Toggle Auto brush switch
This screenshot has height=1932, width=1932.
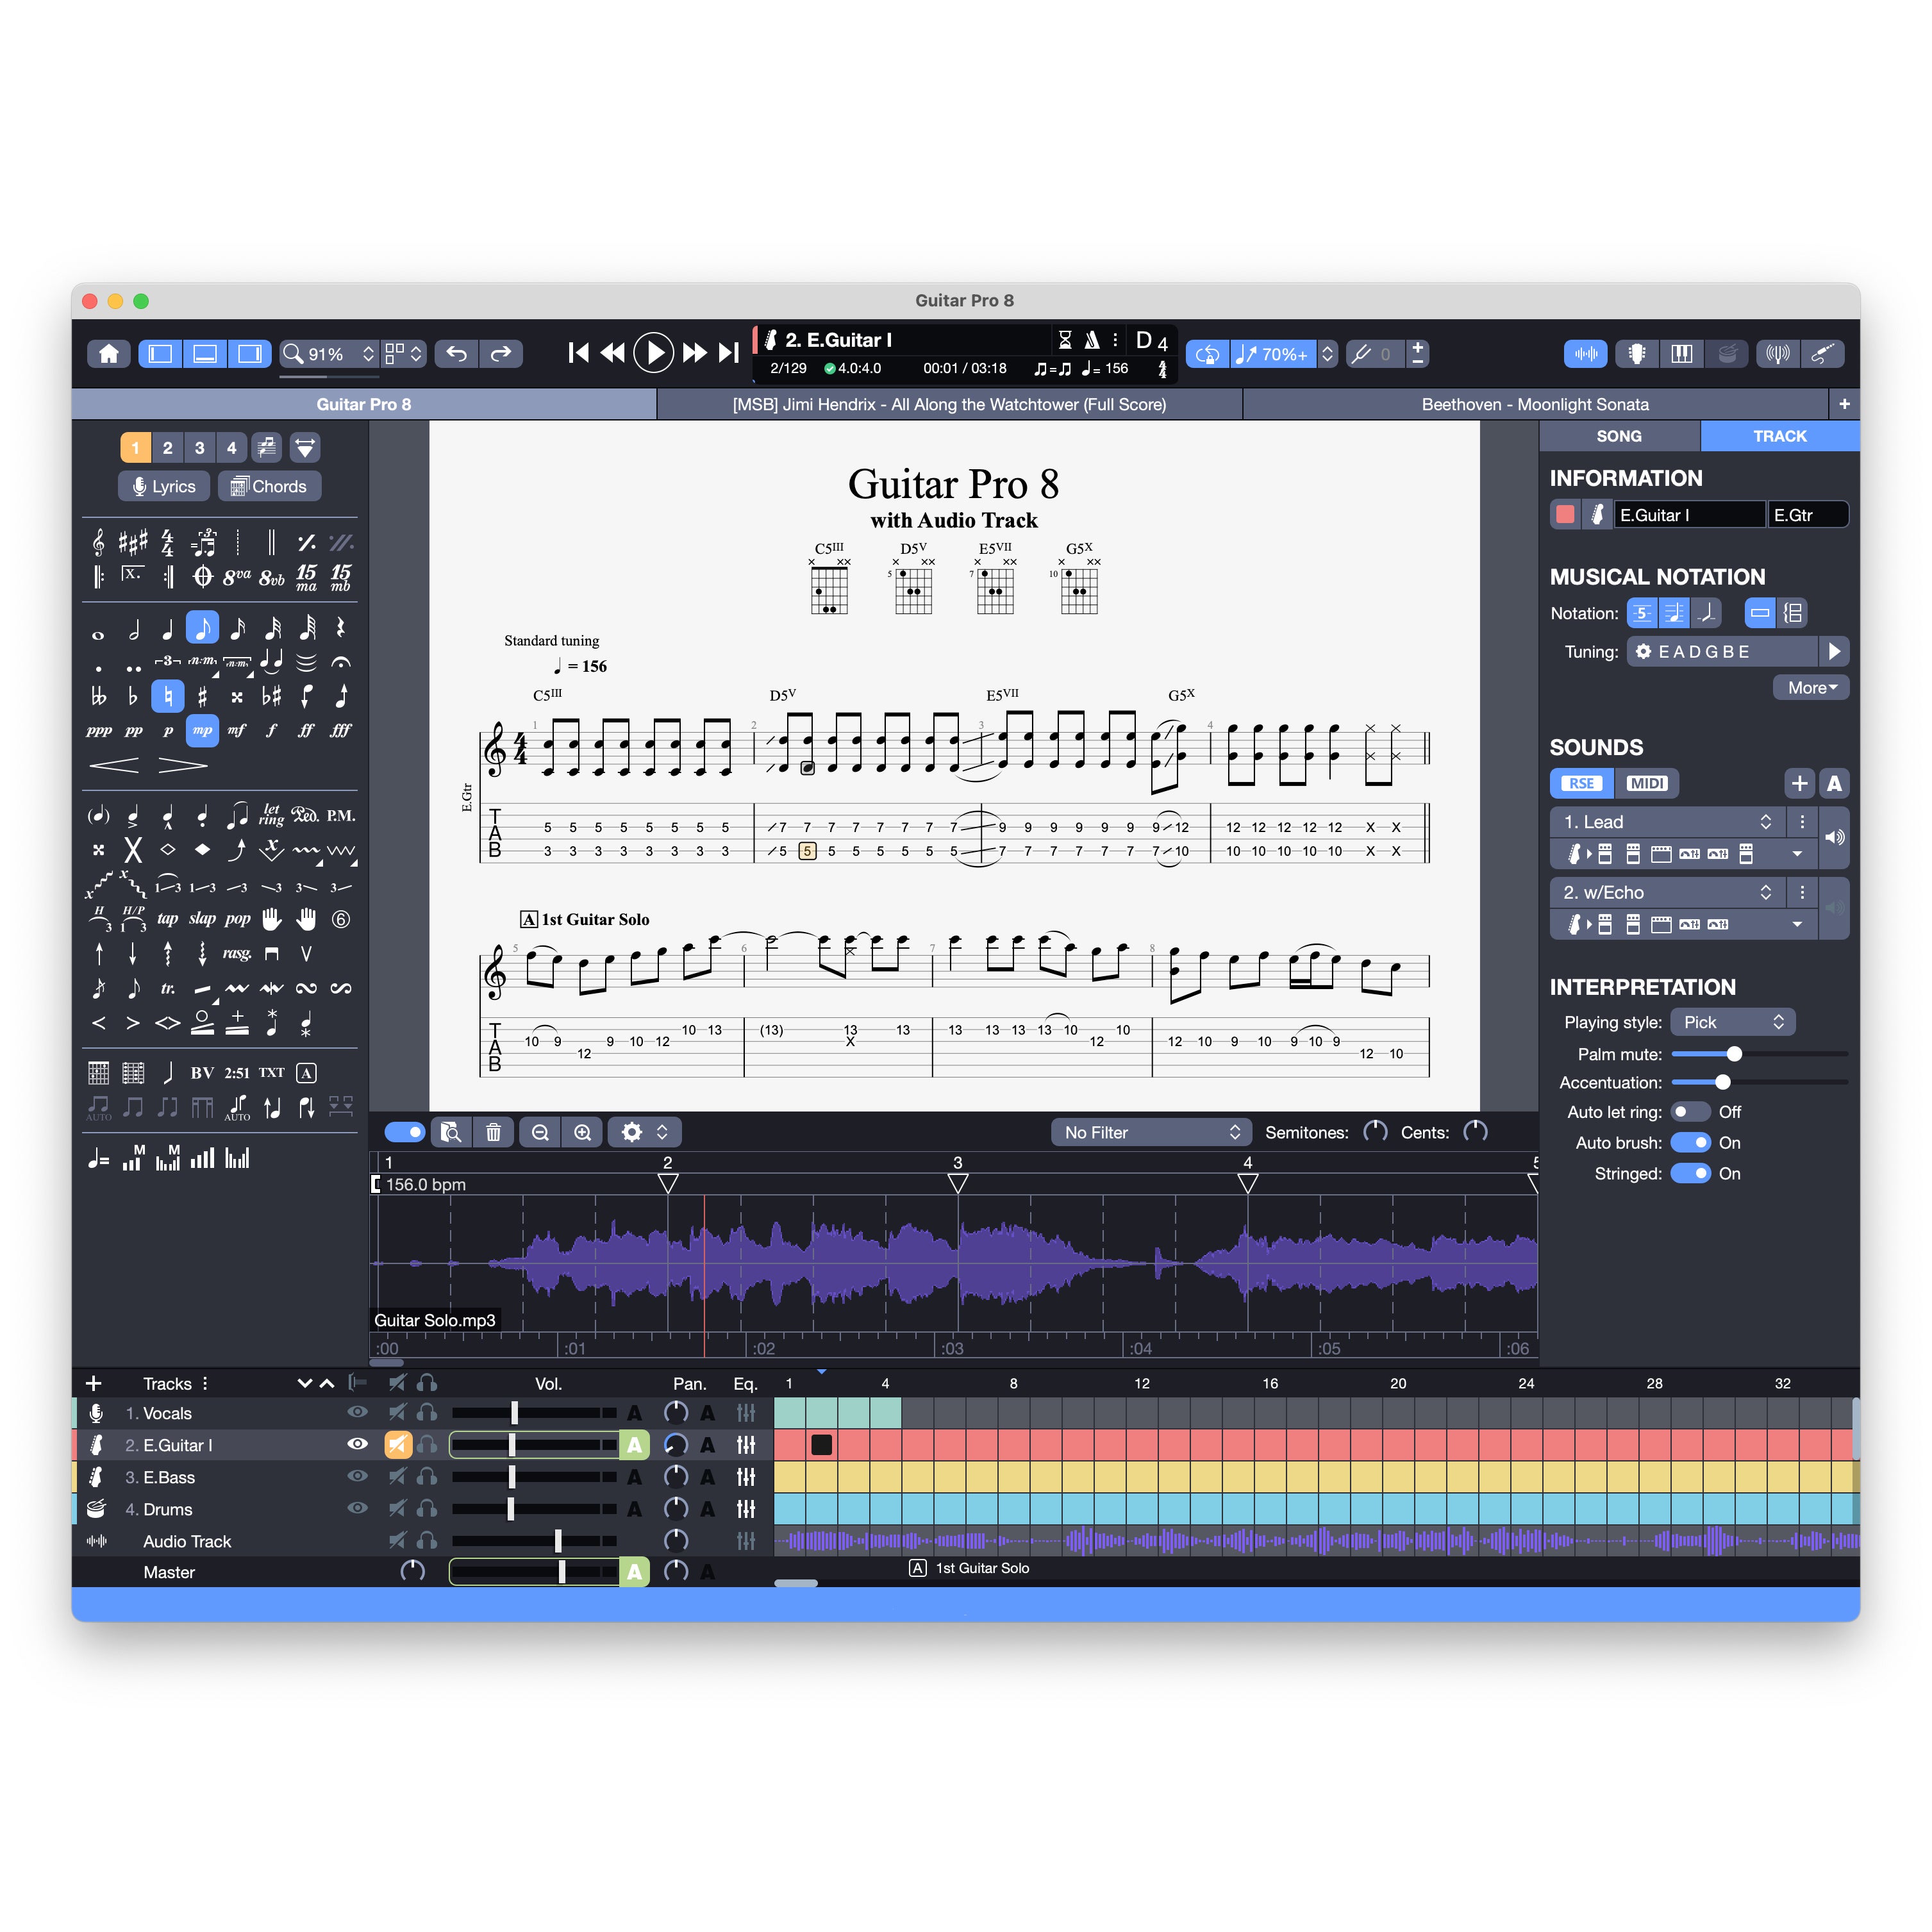(1690, 1143)
